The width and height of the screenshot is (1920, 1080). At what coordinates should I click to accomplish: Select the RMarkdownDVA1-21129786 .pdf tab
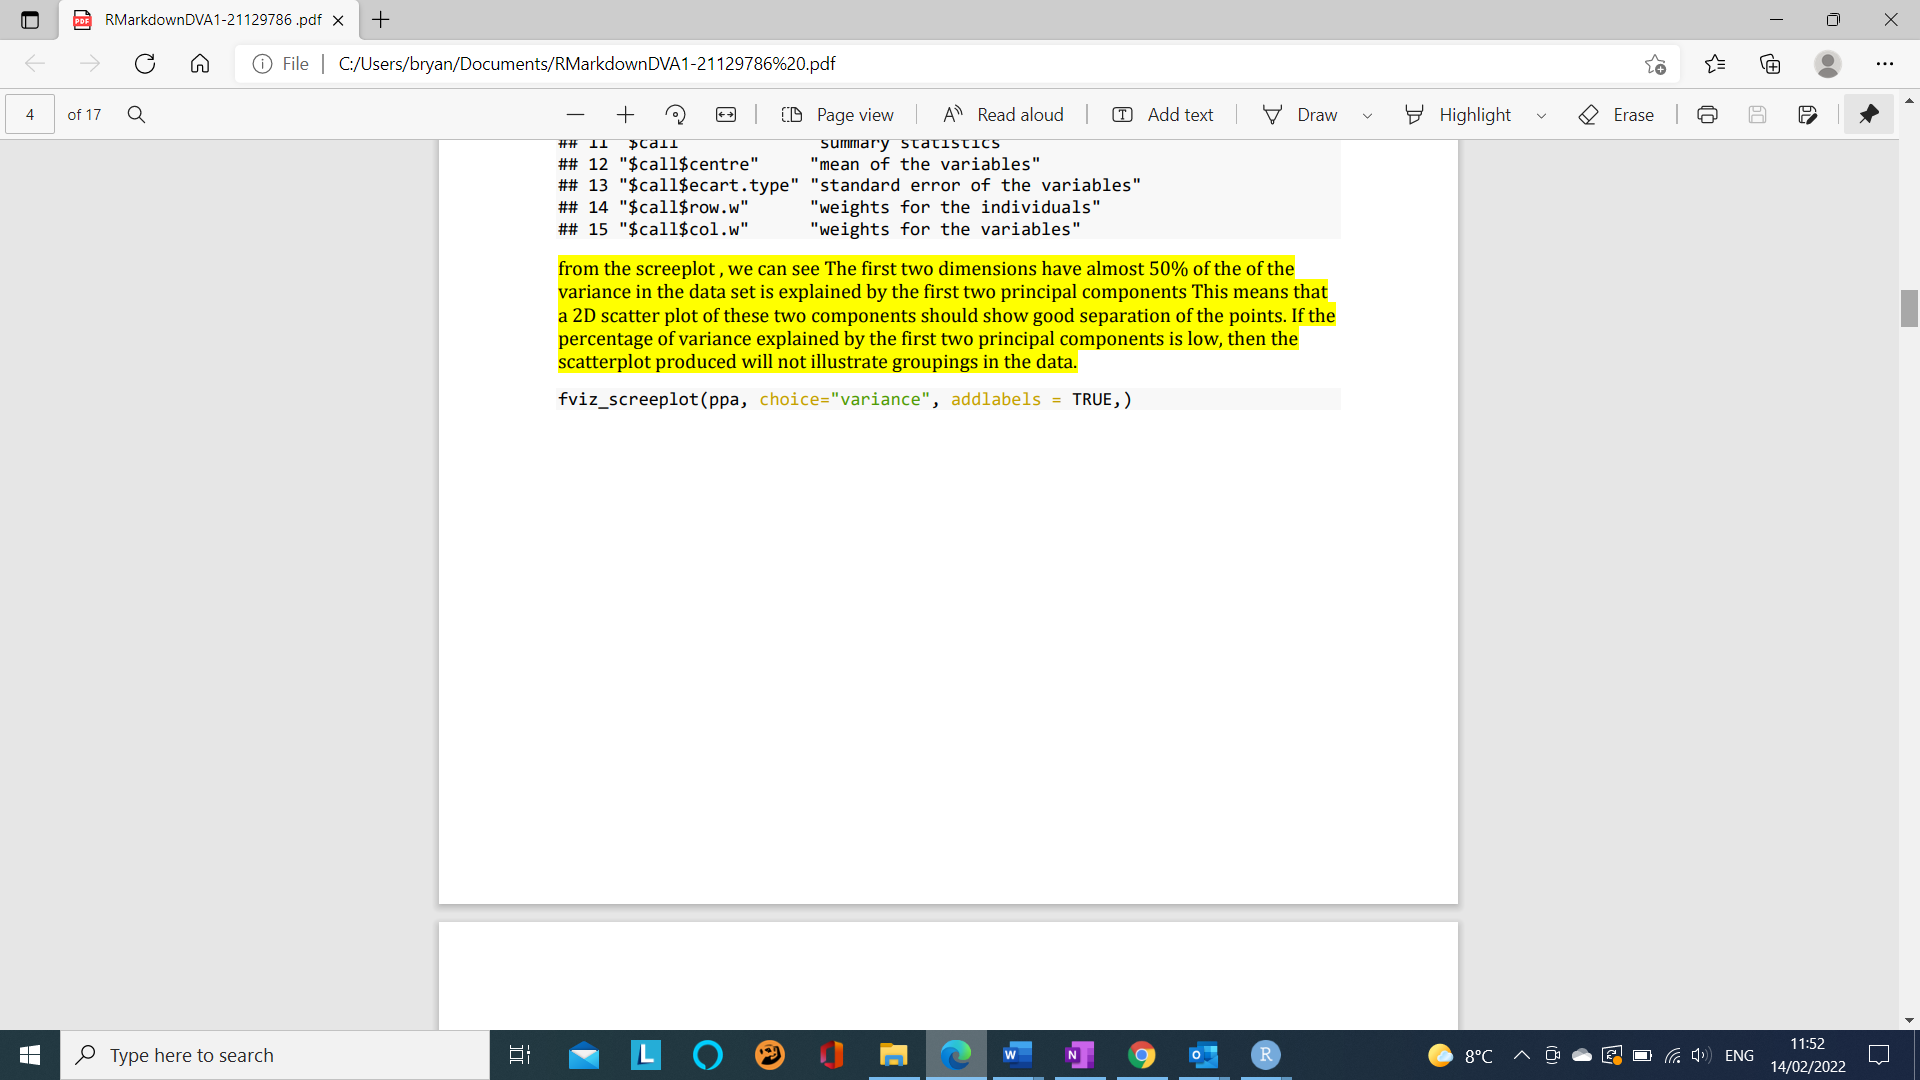[x=210, y=20]
